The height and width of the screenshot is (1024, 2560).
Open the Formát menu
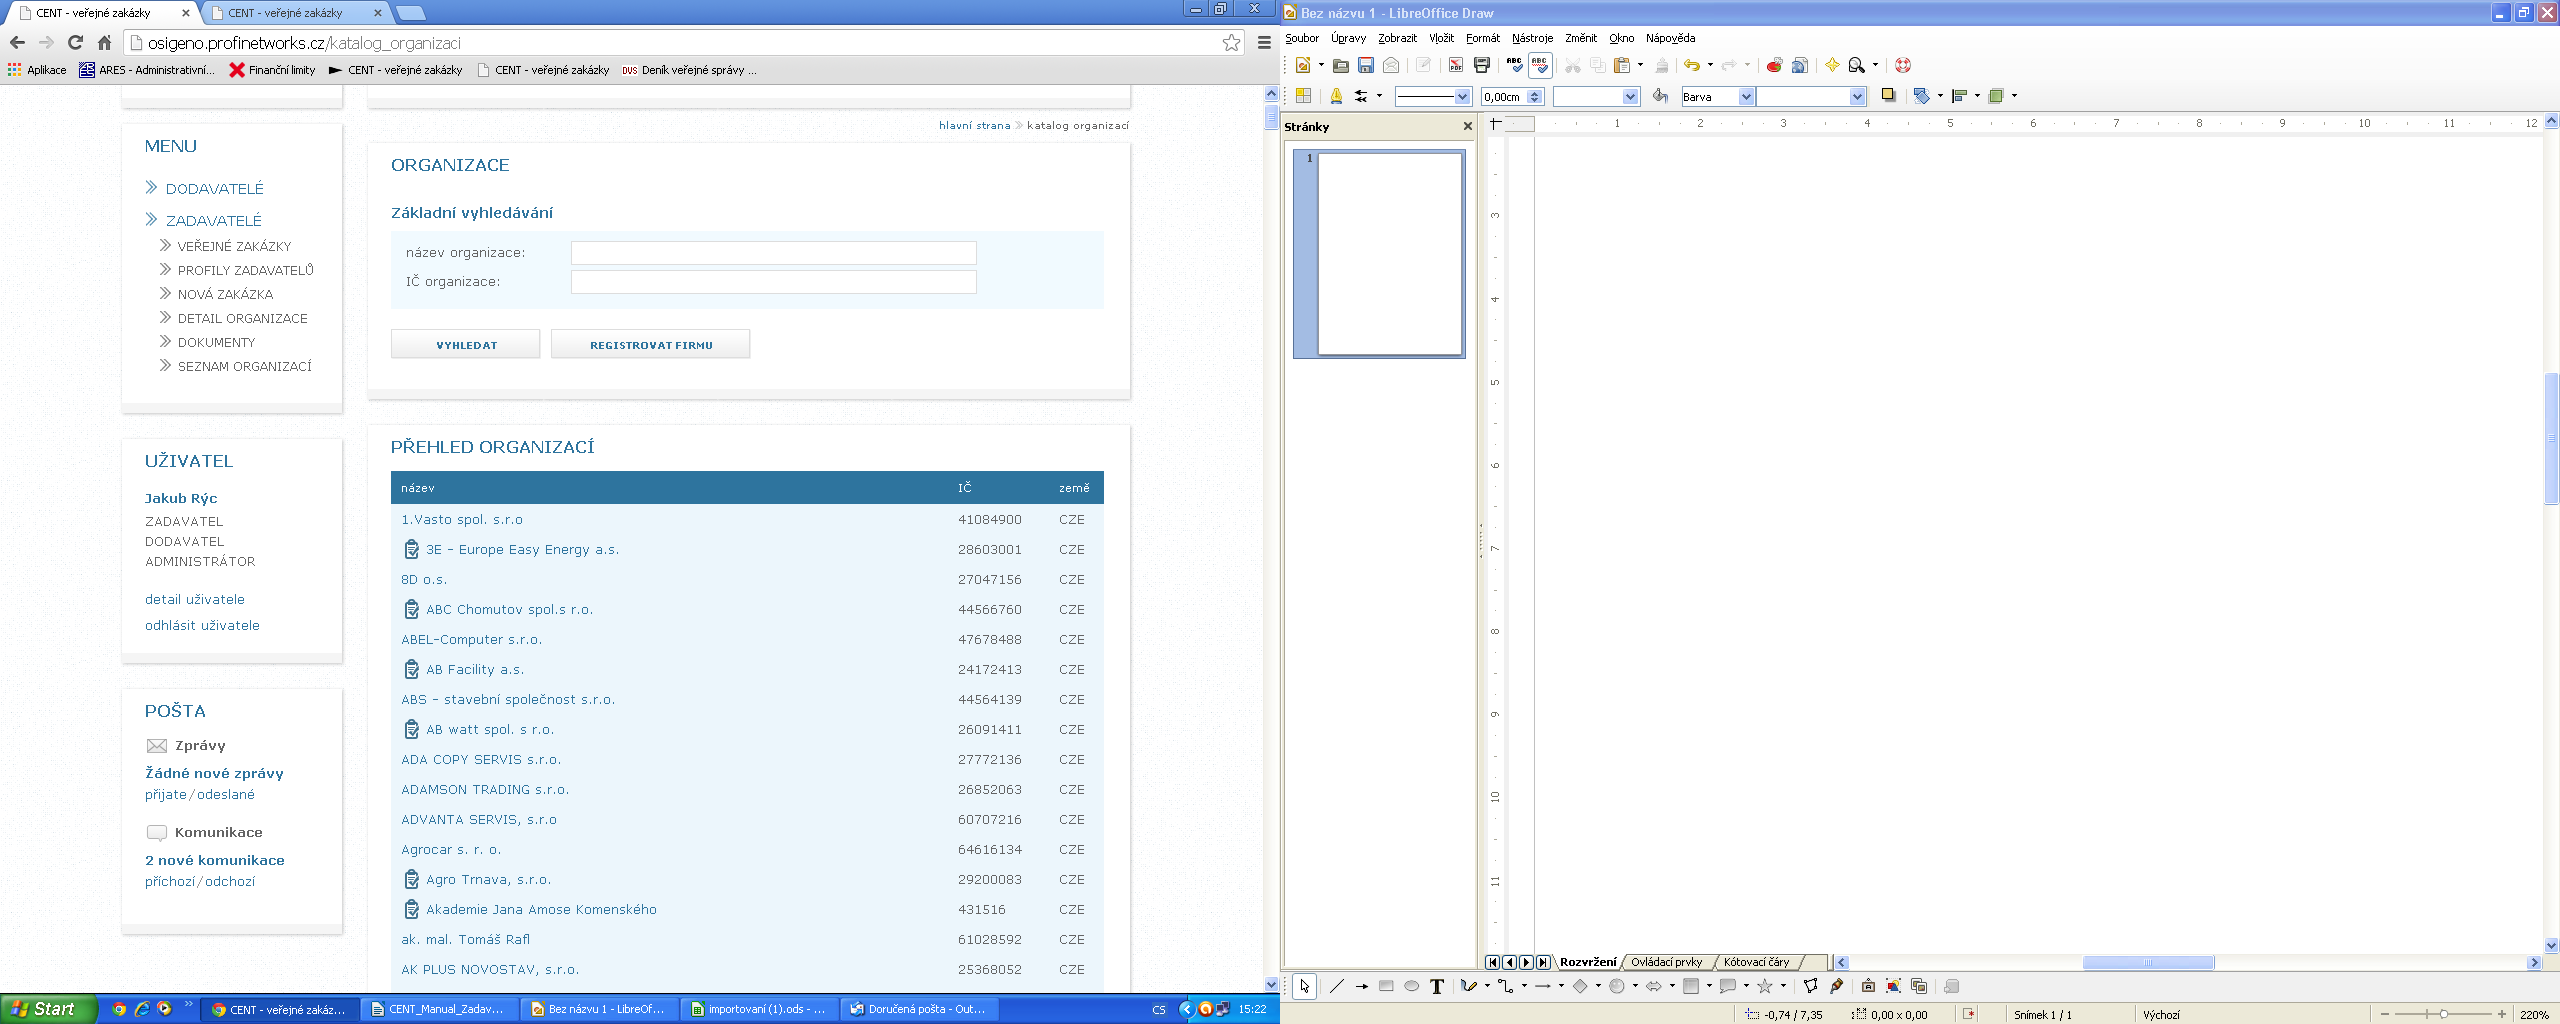click(x=1482, y=38)
